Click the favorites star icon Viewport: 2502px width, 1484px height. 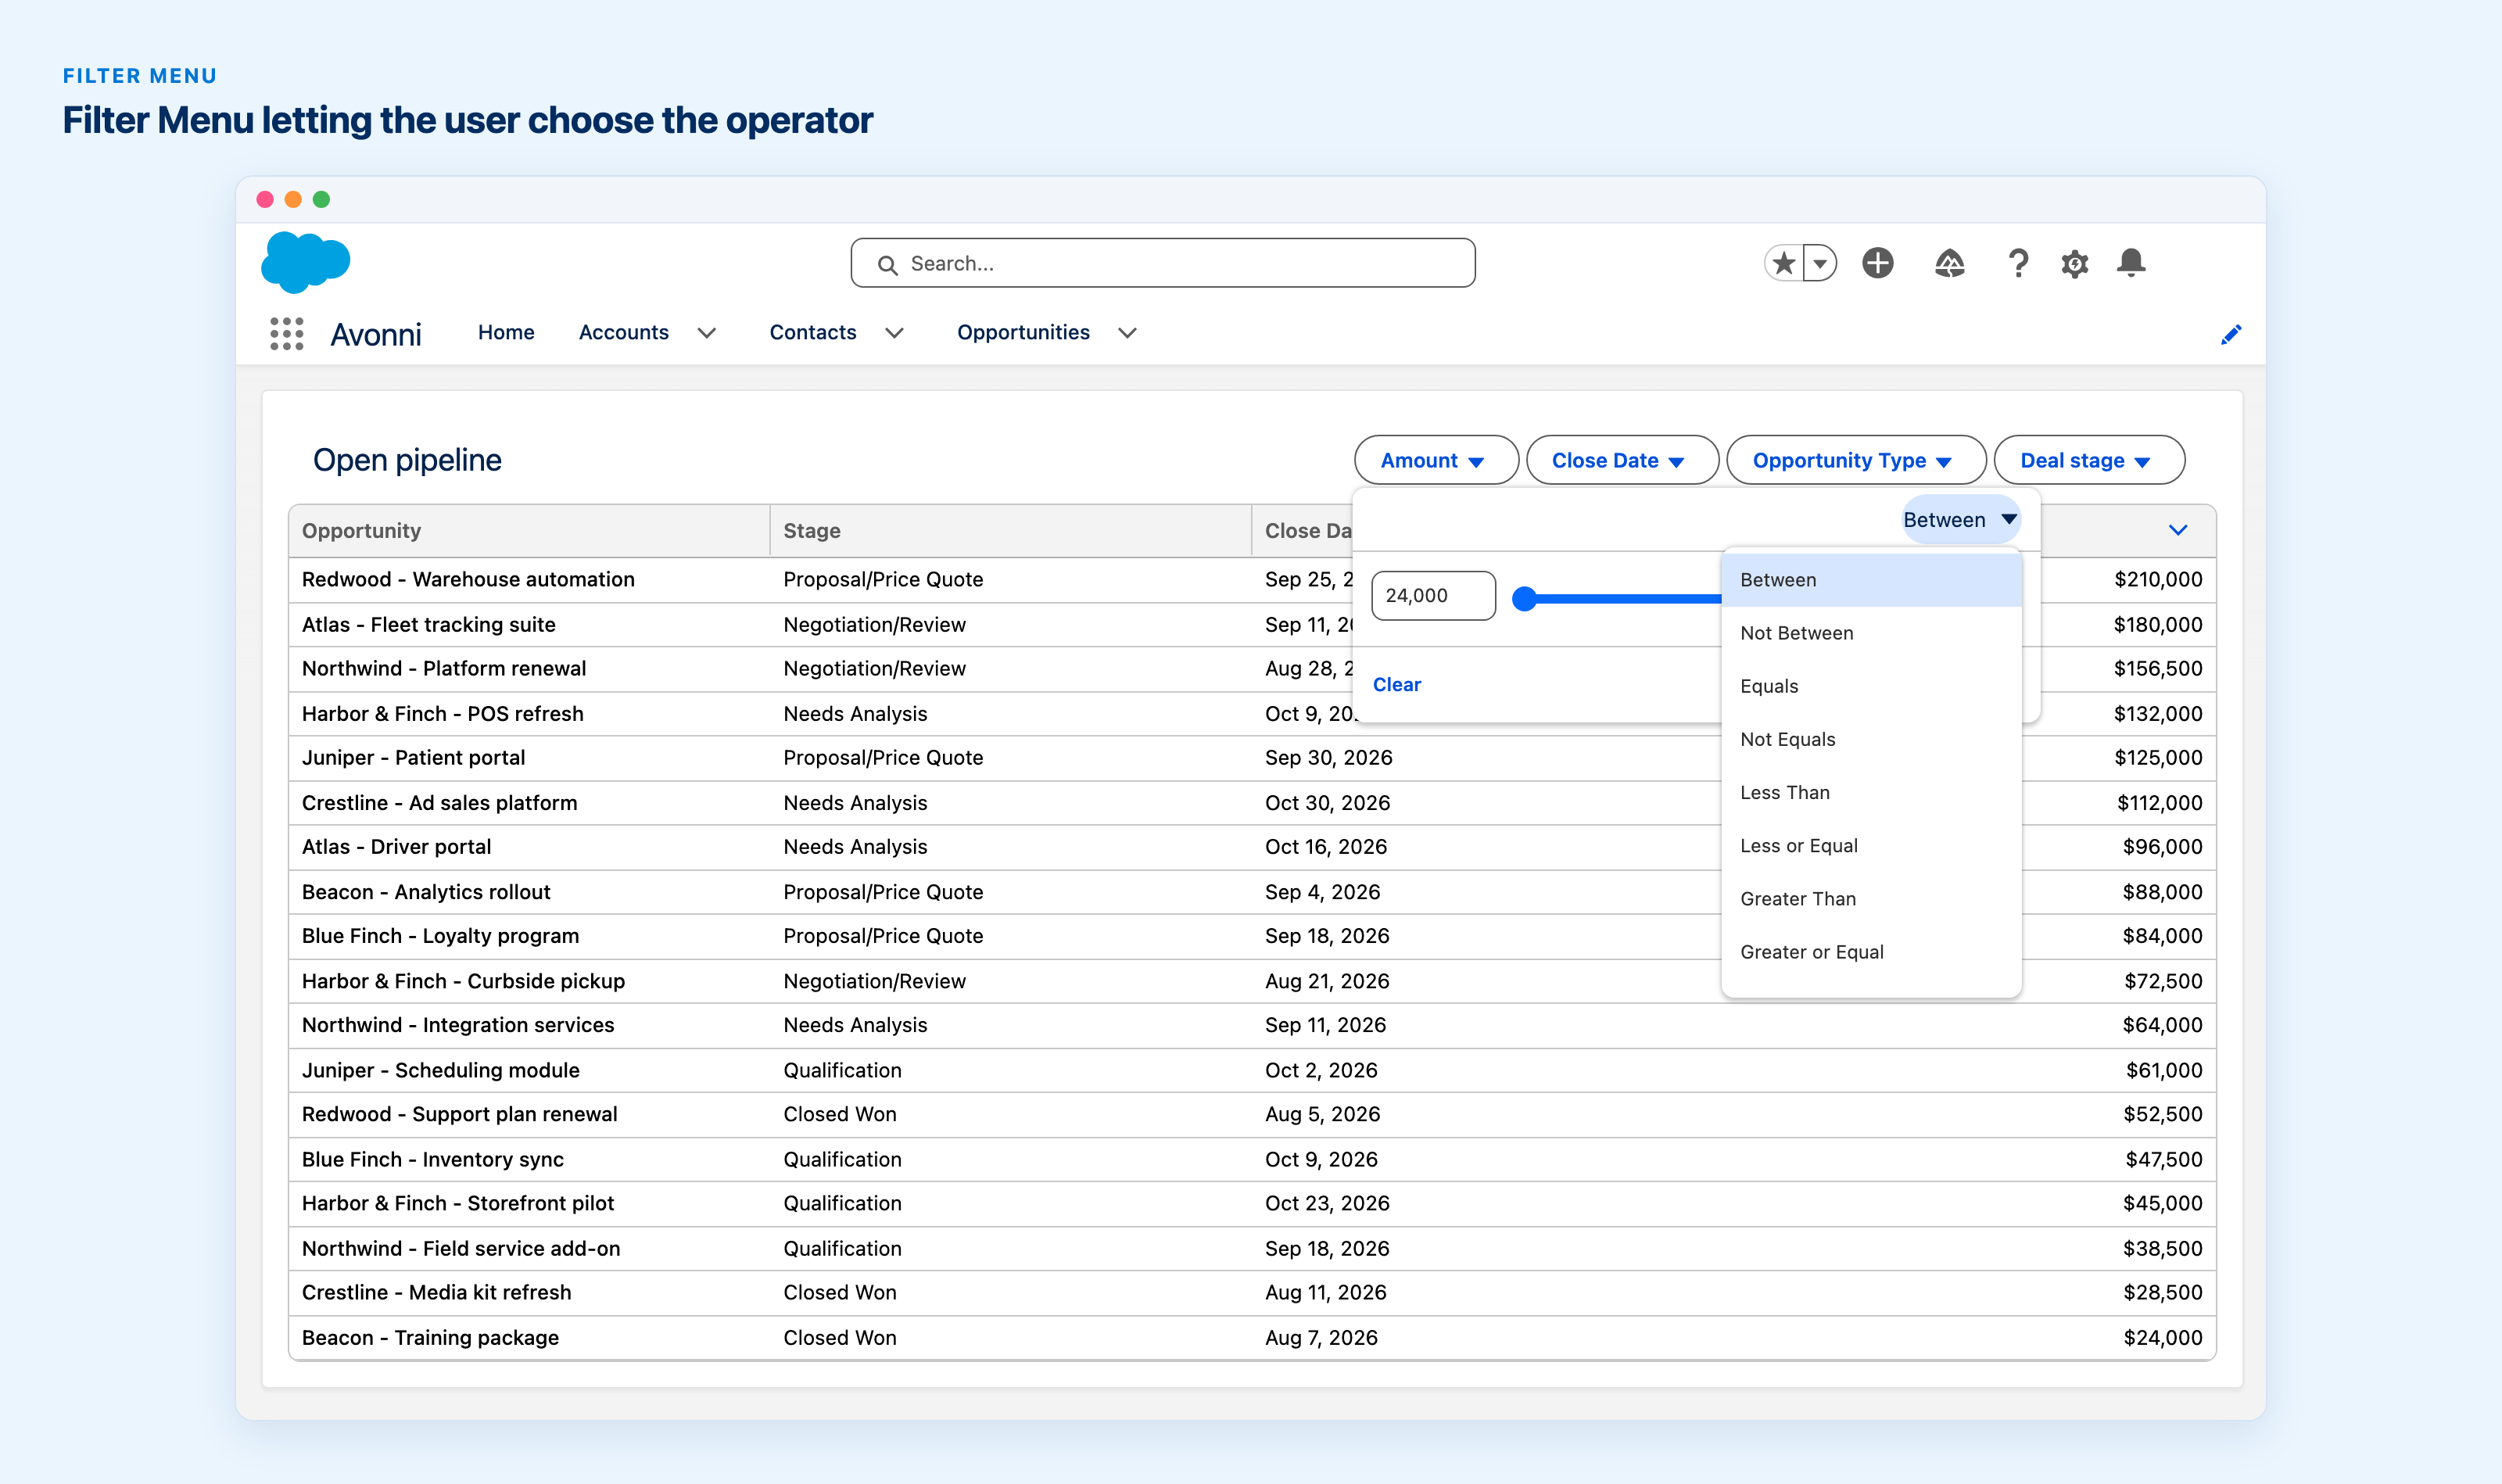coord(1783,263)
